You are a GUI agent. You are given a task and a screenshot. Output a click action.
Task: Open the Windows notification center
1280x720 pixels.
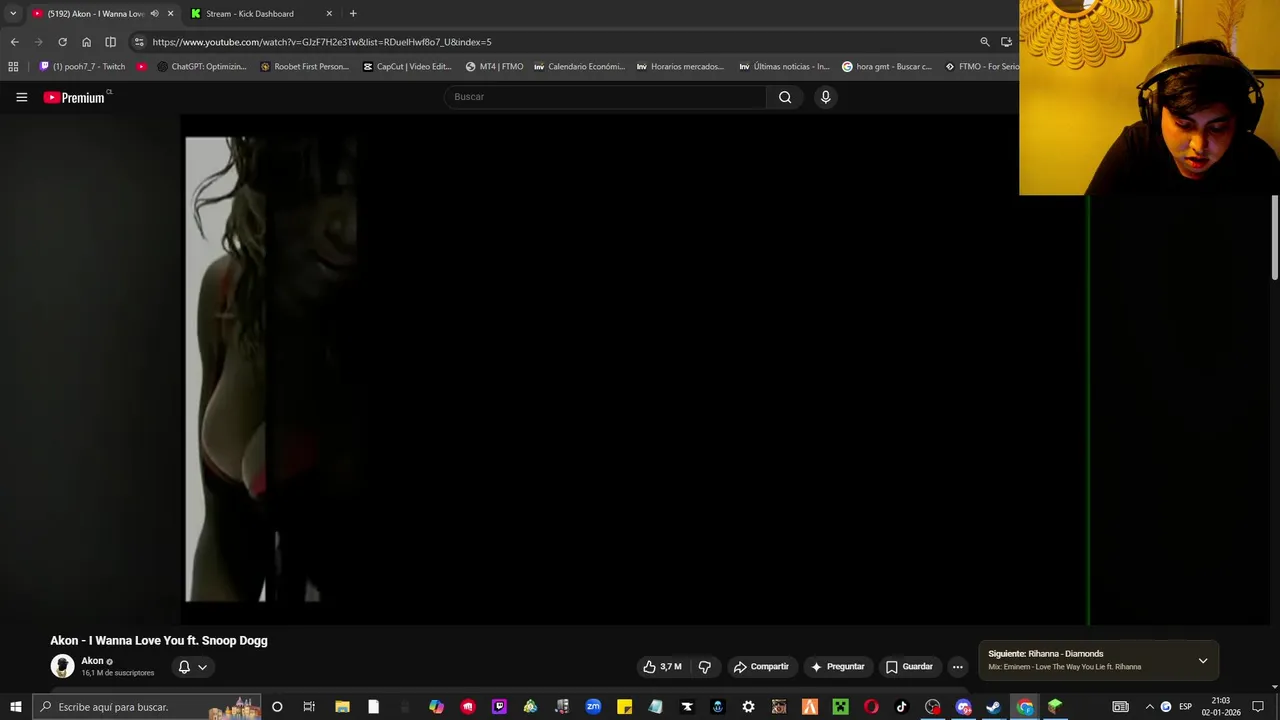1258,707
